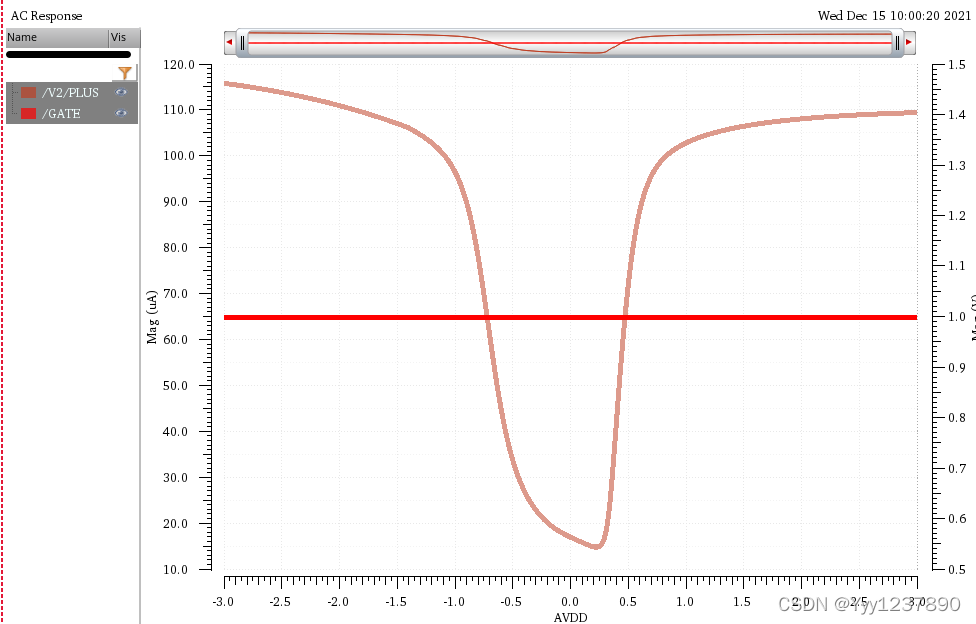The image size is (976, 624).
Task: Click the 10.0 left axis tick label
Action: (175, 569)
